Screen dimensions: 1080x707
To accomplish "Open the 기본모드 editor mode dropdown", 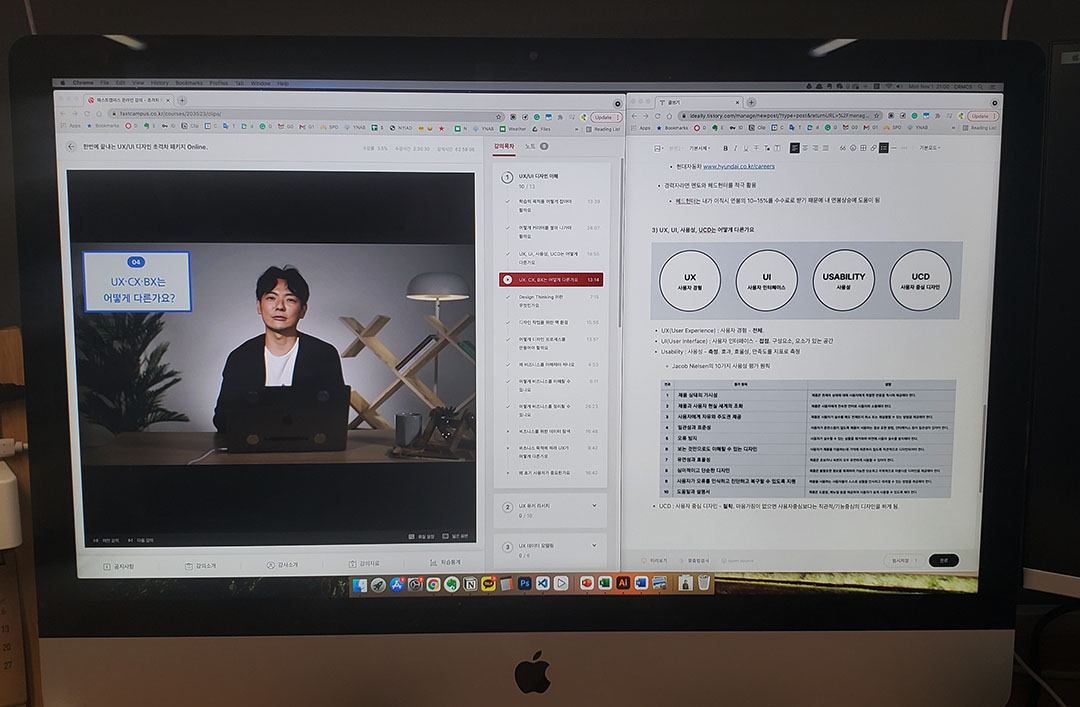I will 930,147.
